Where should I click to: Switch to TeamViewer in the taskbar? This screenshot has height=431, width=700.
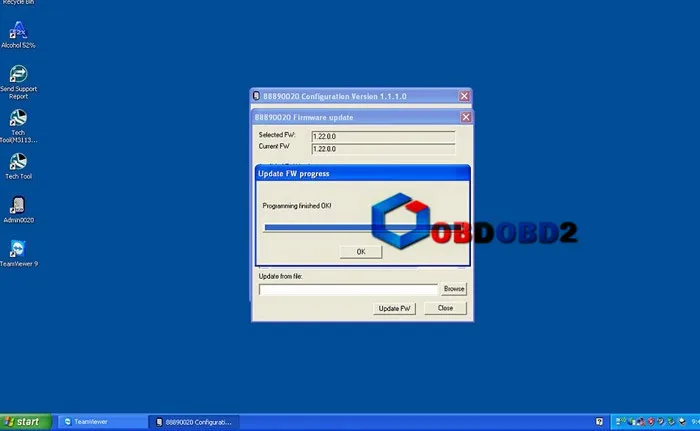pyautogui.click(x=102, y=422)
